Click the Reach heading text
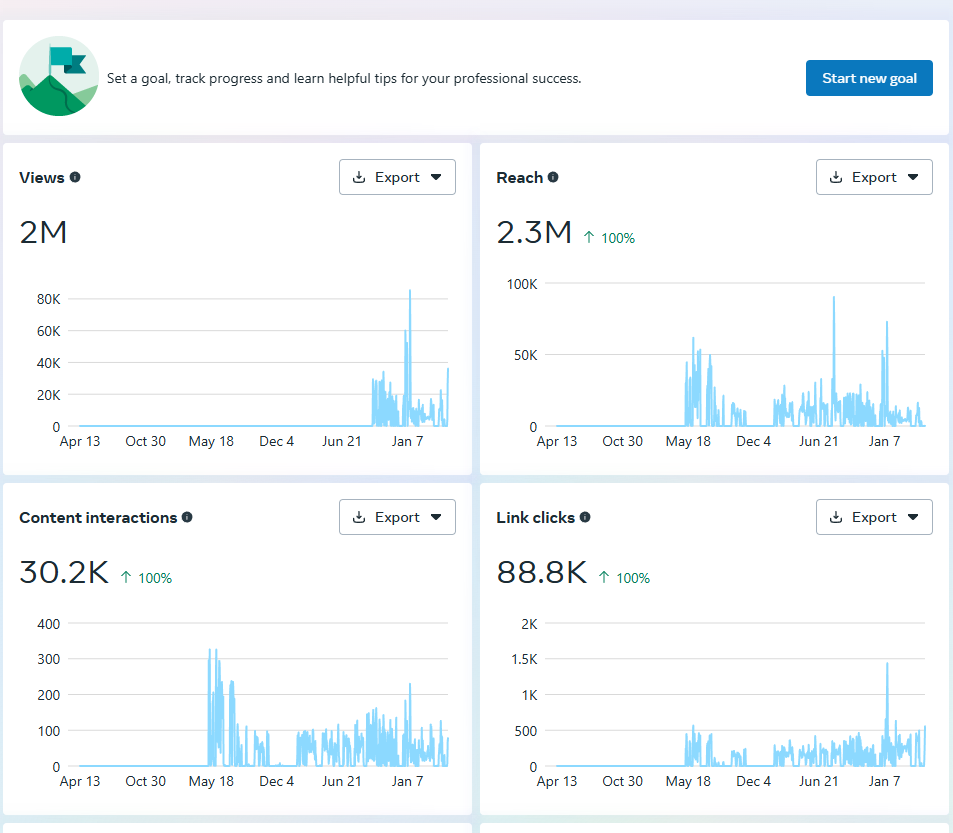Image resolution: width=953 pixels, height=833 pixels. [520, 177]
